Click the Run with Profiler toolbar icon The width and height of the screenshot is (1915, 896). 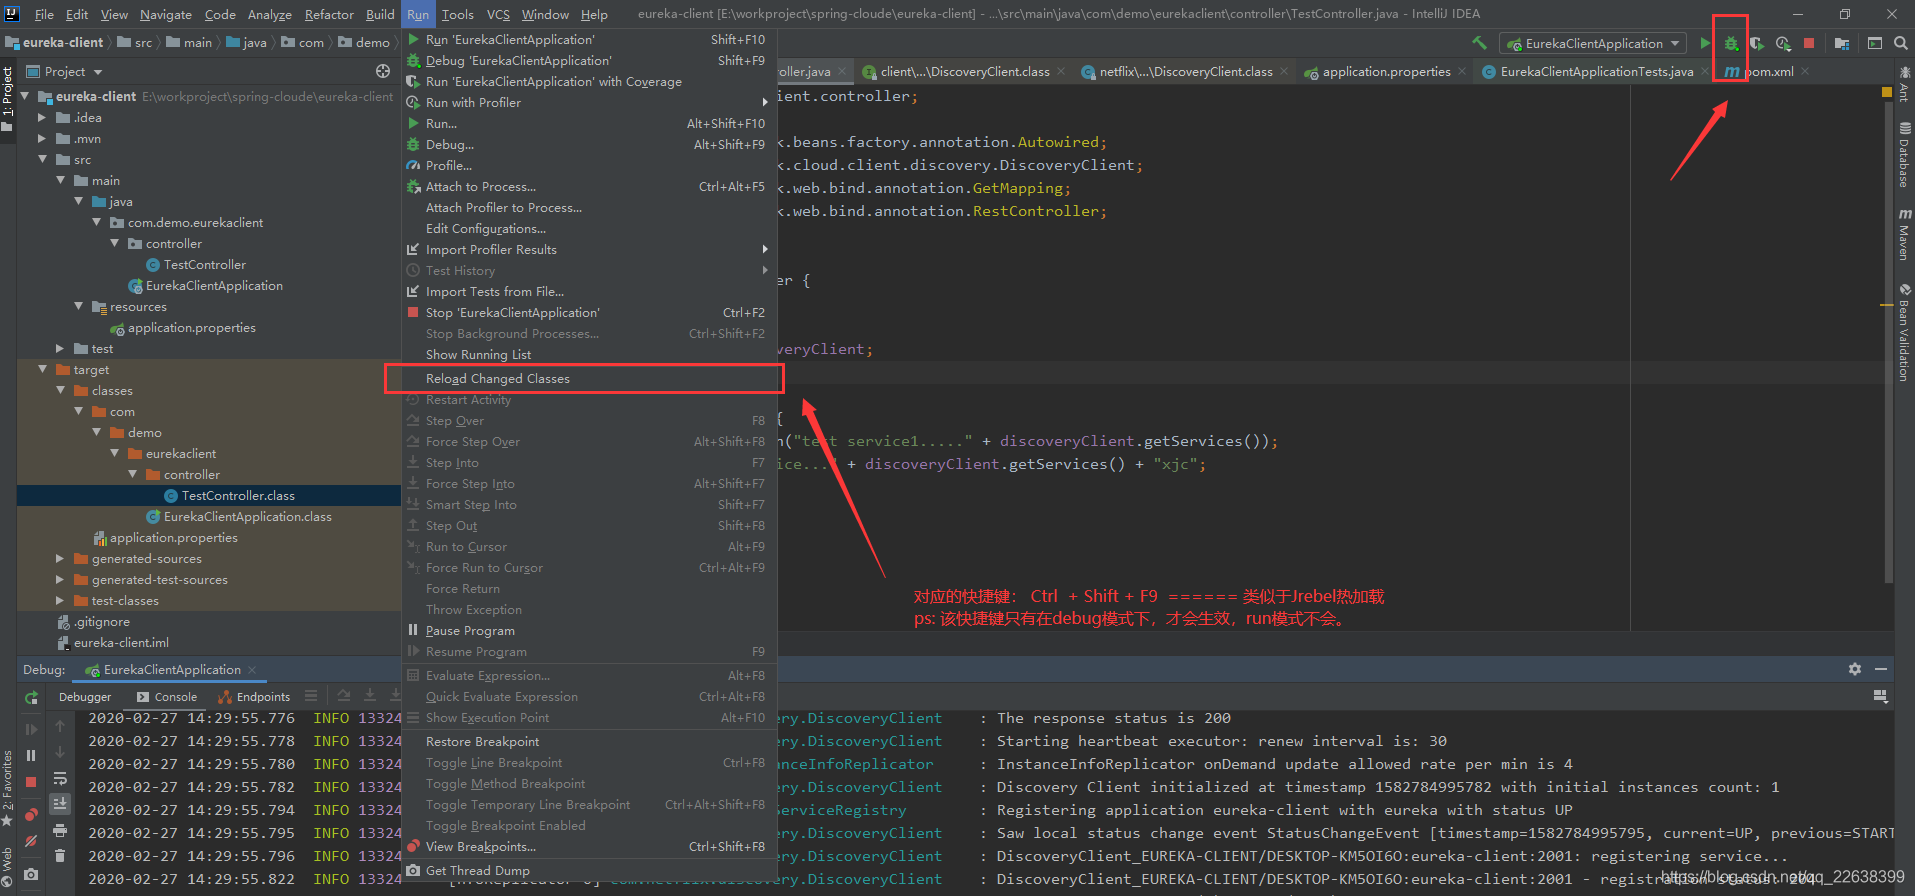click(x=1783, y=43)
